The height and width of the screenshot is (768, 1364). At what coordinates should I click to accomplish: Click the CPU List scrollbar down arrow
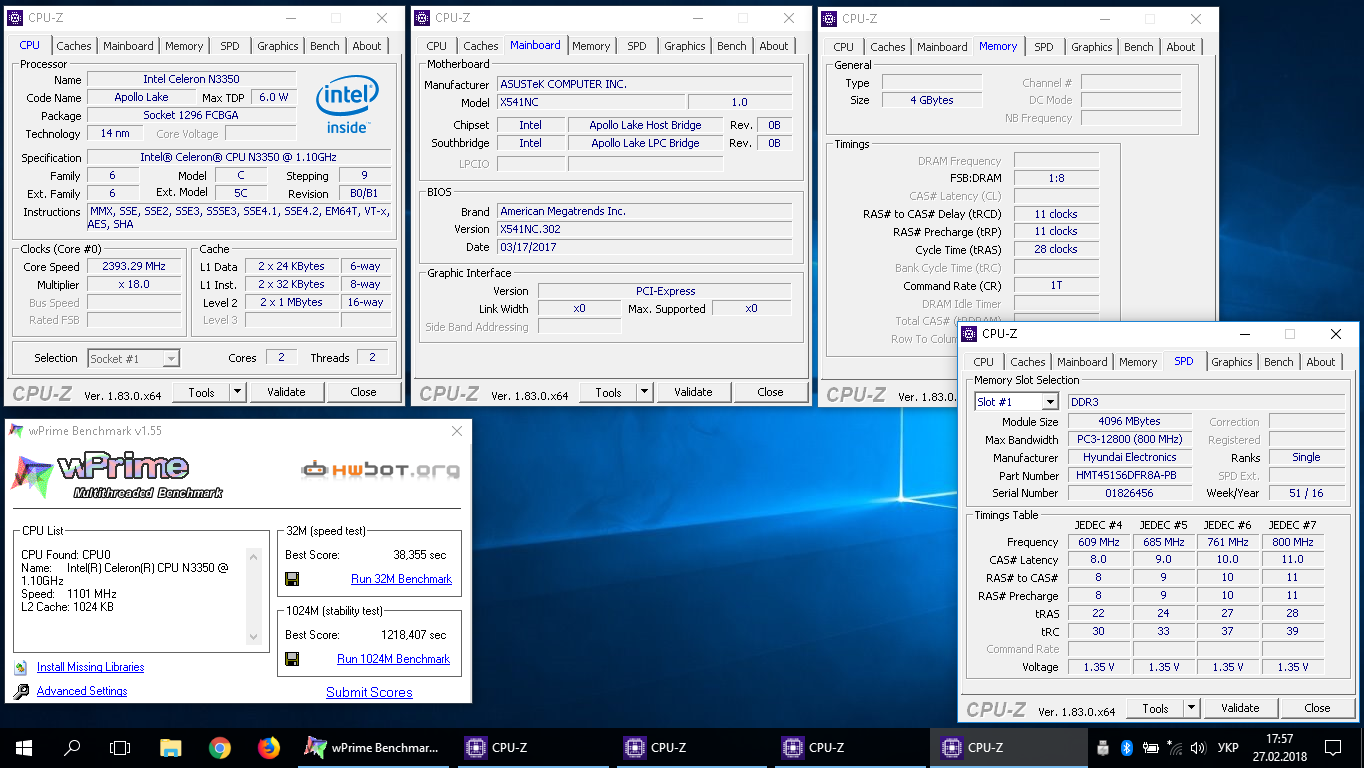[253, 637]
